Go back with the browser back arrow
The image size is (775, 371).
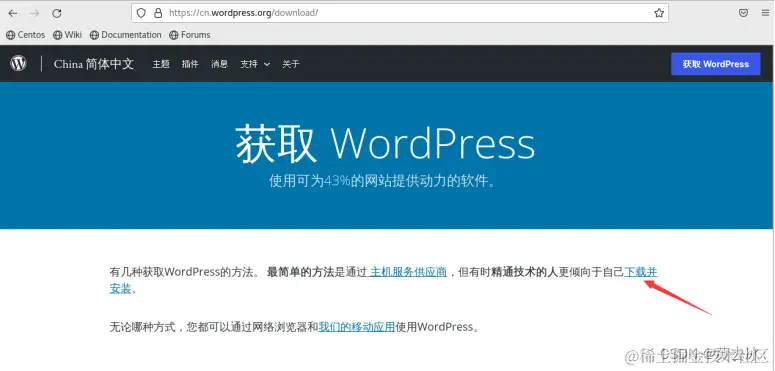(x=12, y=13)
